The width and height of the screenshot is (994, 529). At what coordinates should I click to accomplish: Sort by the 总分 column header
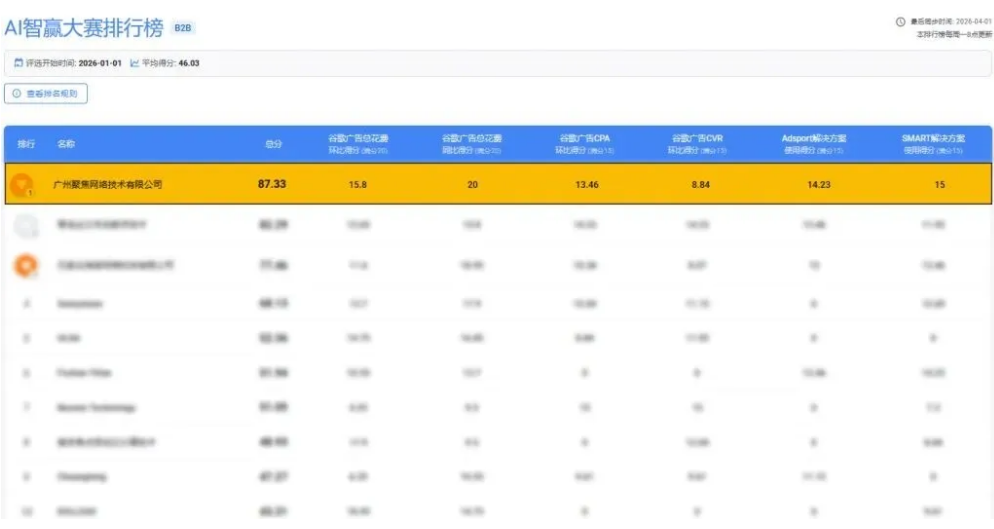(x=273, y=144)
